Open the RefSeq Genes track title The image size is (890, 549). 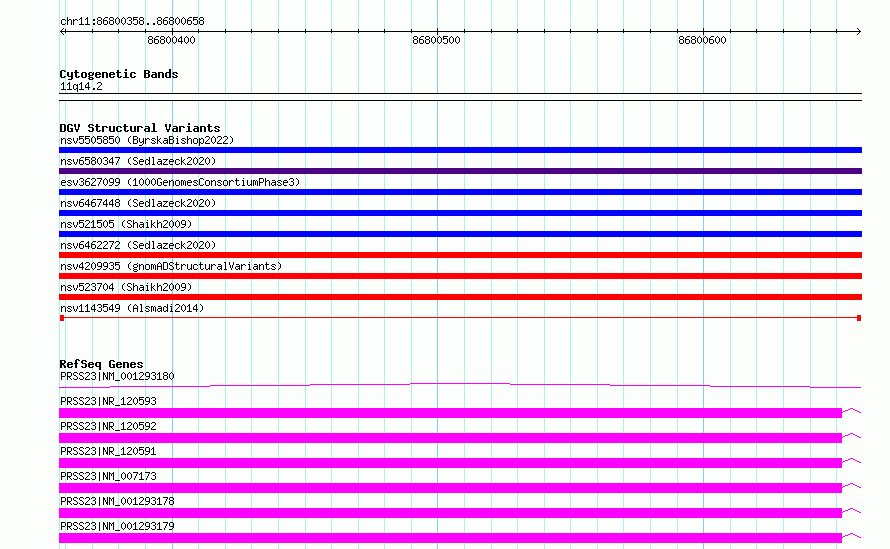tap(101, 364)
